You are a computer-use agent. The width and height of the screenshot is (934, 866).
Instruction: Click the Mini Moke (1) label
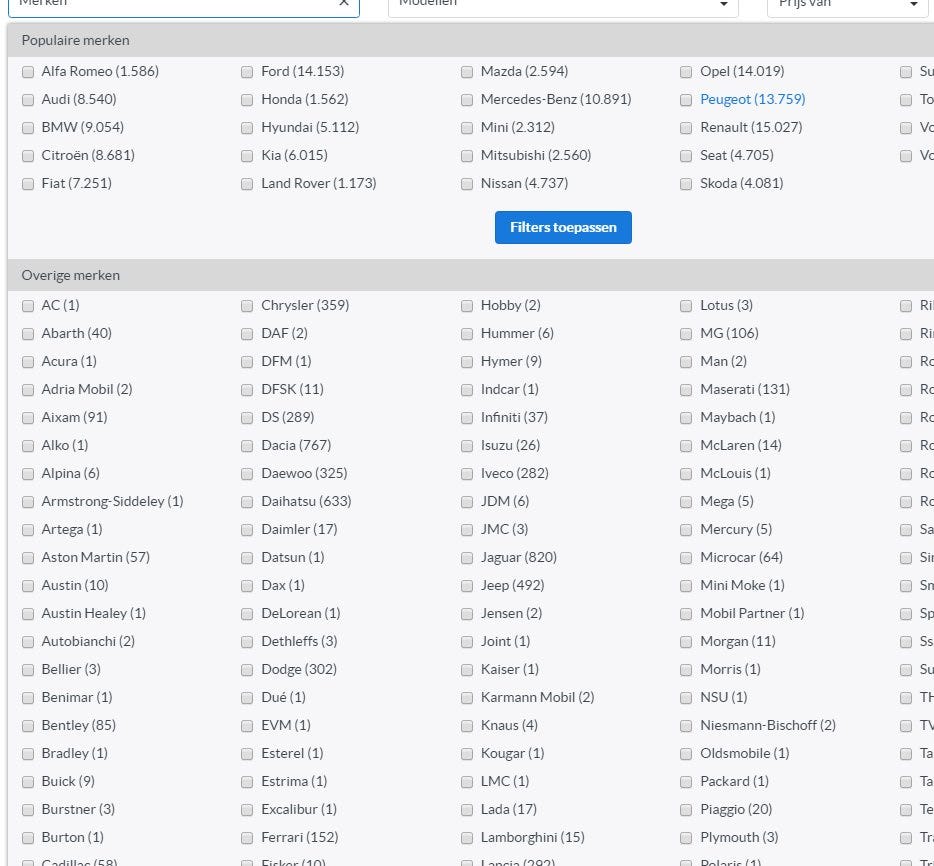click(x=742, y=585)
